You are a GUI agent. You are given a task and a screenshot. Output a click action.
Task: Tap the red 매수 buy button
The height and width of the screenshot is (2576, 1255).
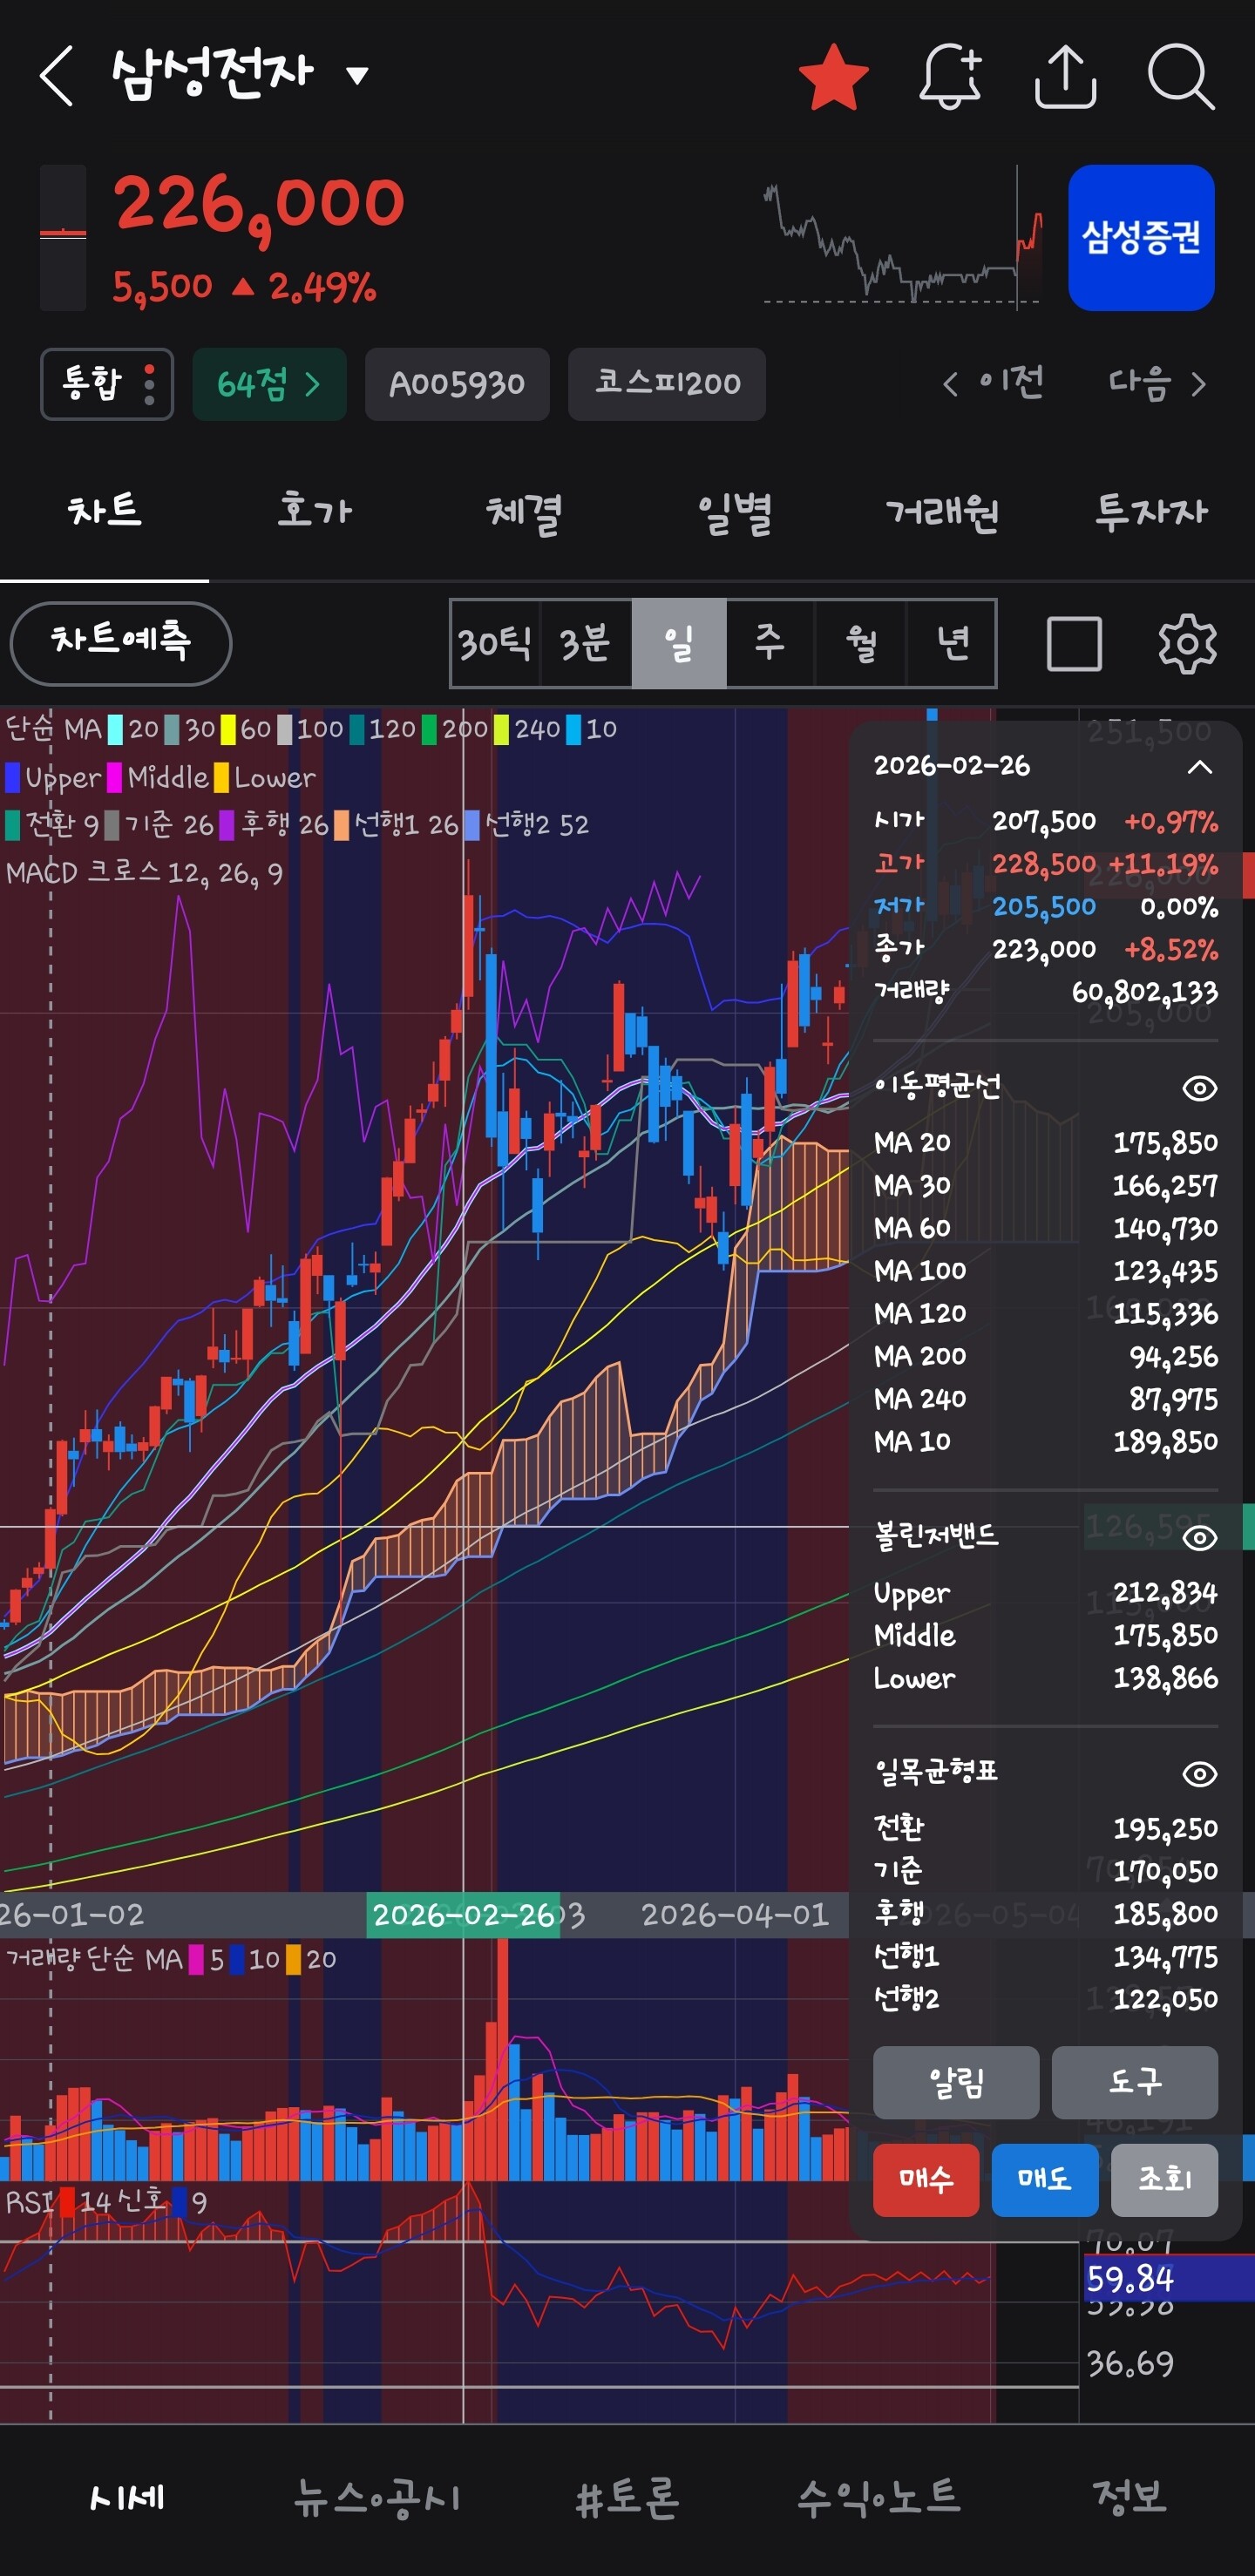926,2180
